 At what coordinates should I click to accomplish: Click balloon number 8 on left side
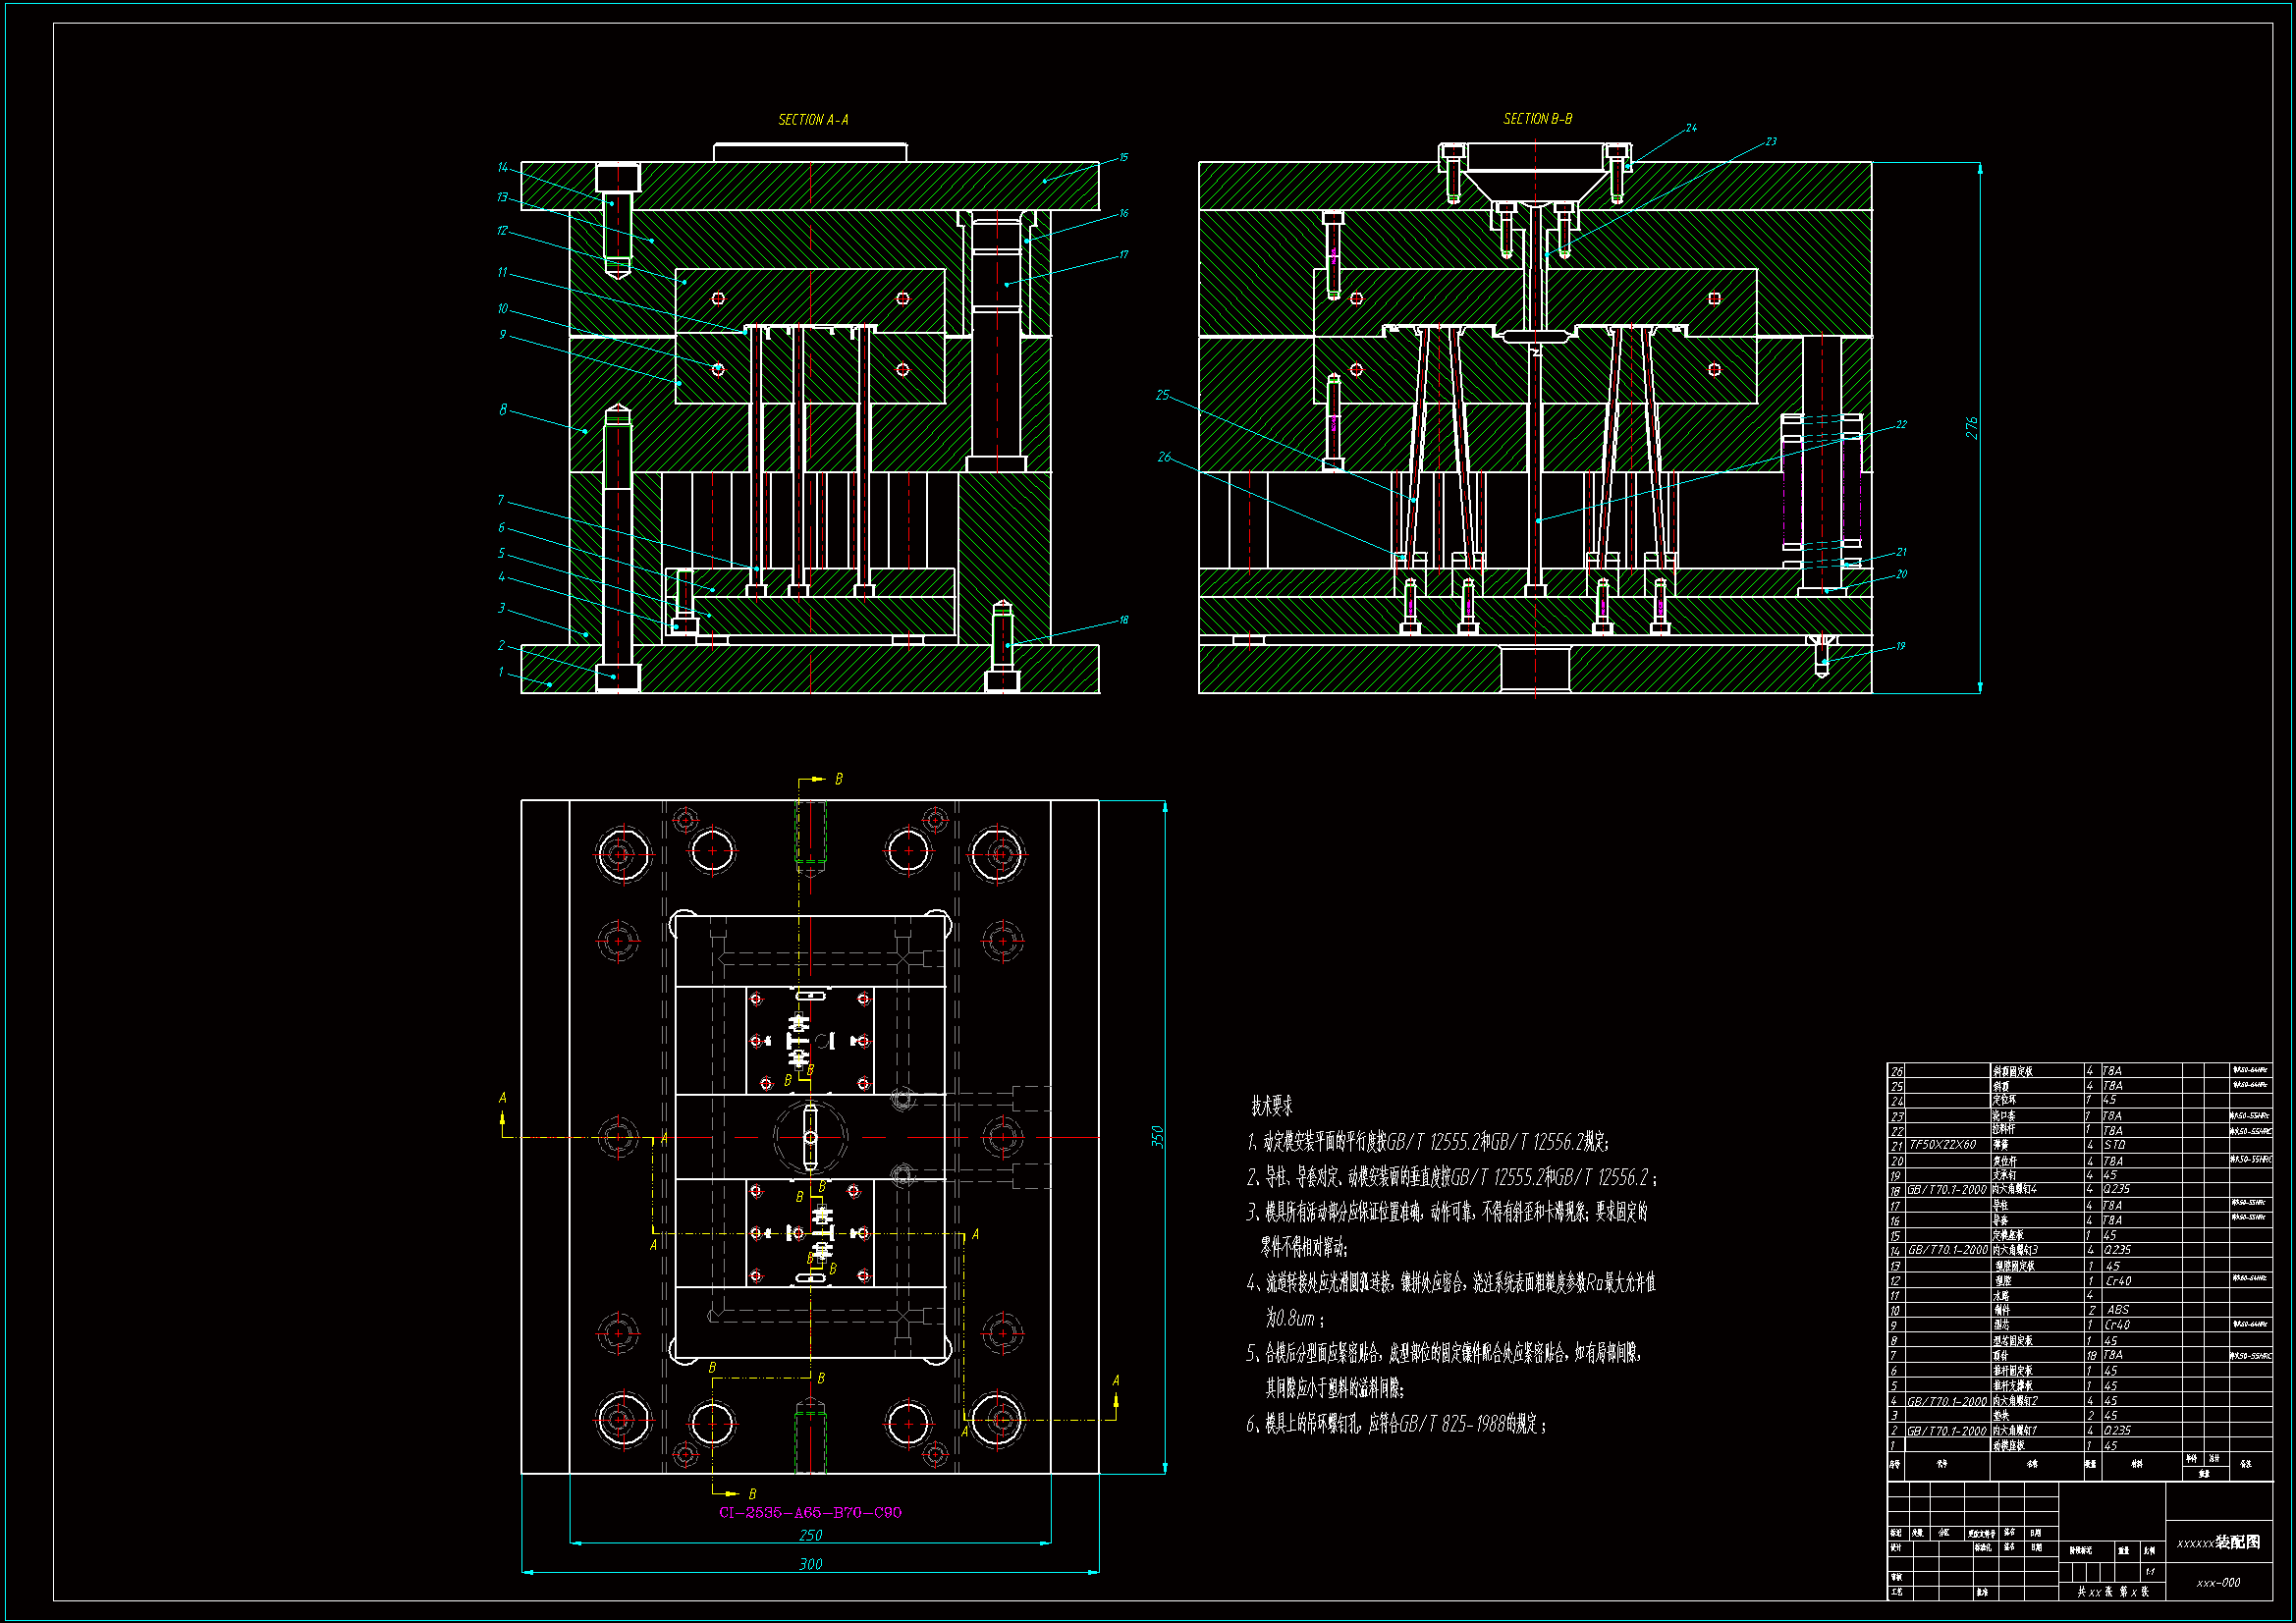pyautogui.click(x=503, y=410)
